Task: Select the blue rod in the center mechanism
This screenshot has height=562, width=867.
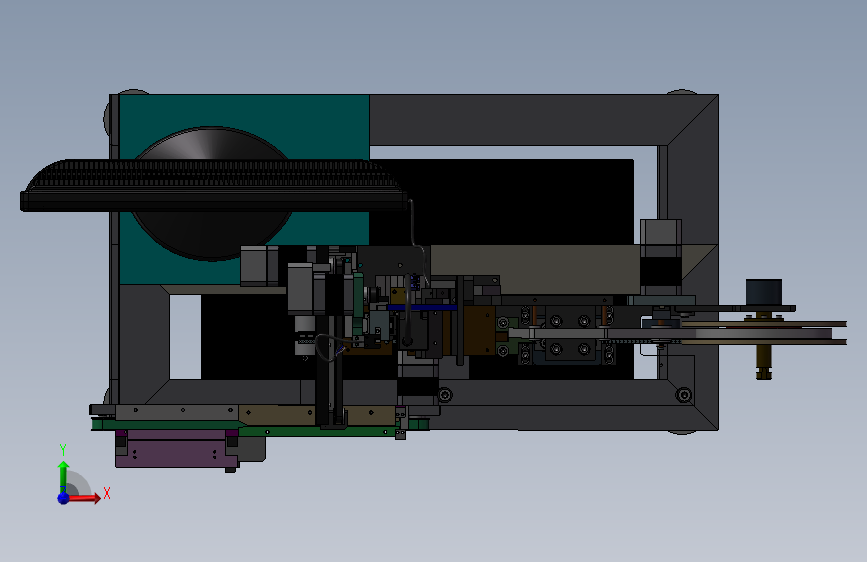Action: [x=422, y=307]
